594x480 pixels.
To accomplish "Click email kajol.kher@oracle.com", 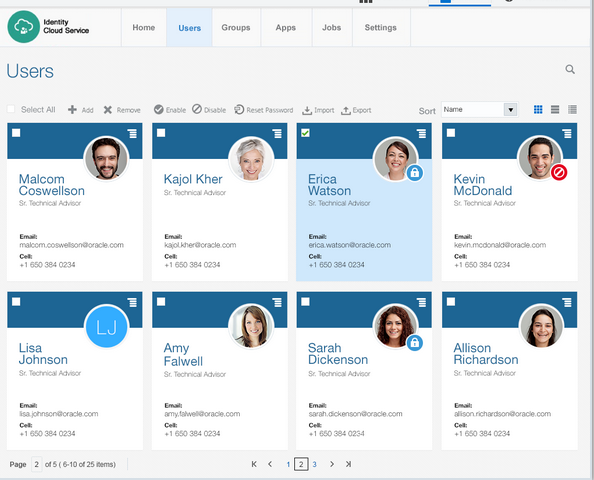I will tap(200, 245).
